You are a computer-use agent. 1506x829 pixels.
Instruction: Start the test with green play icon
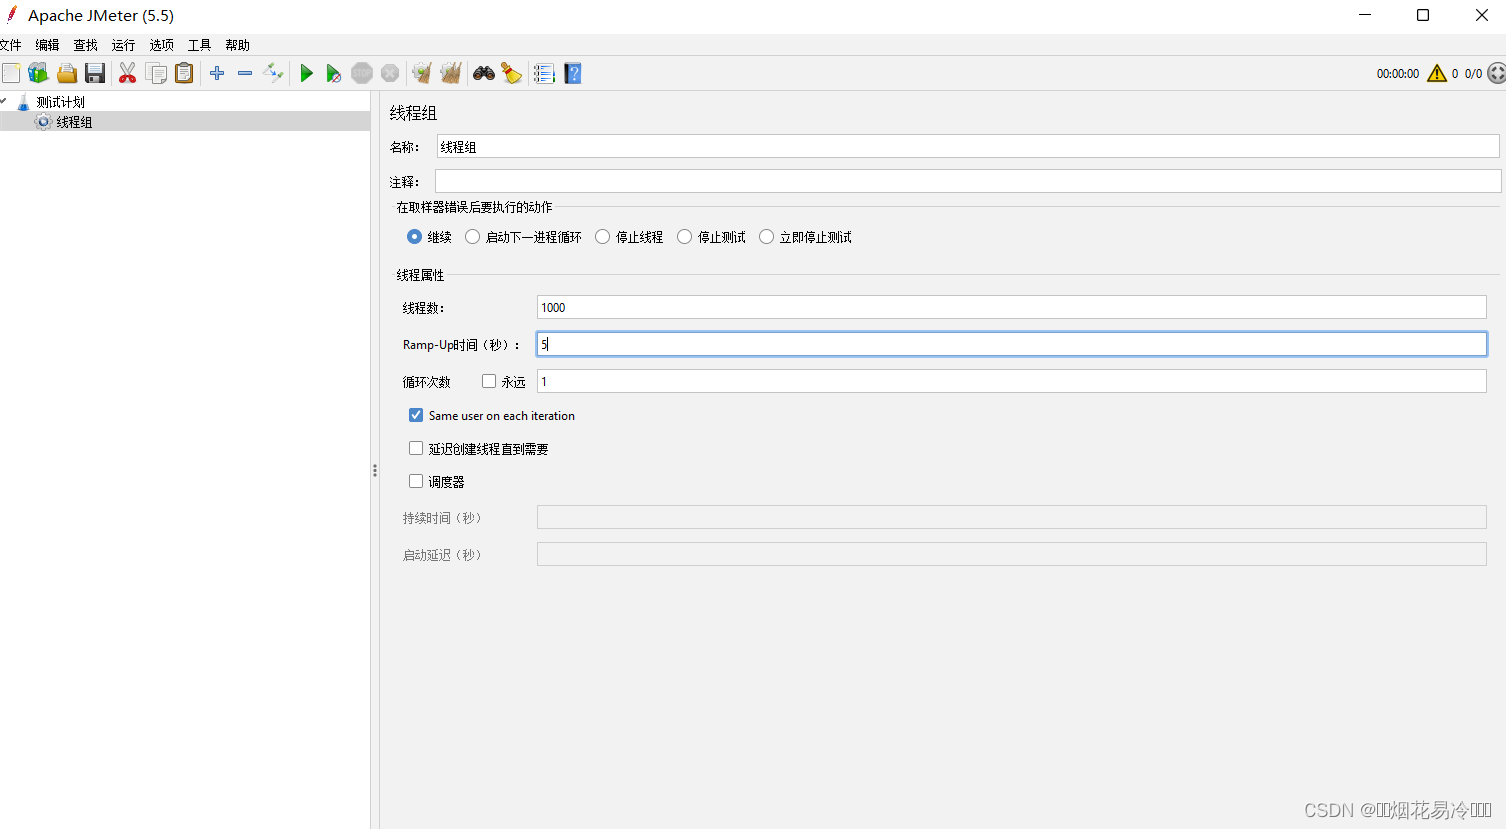[x=307, y=73]
